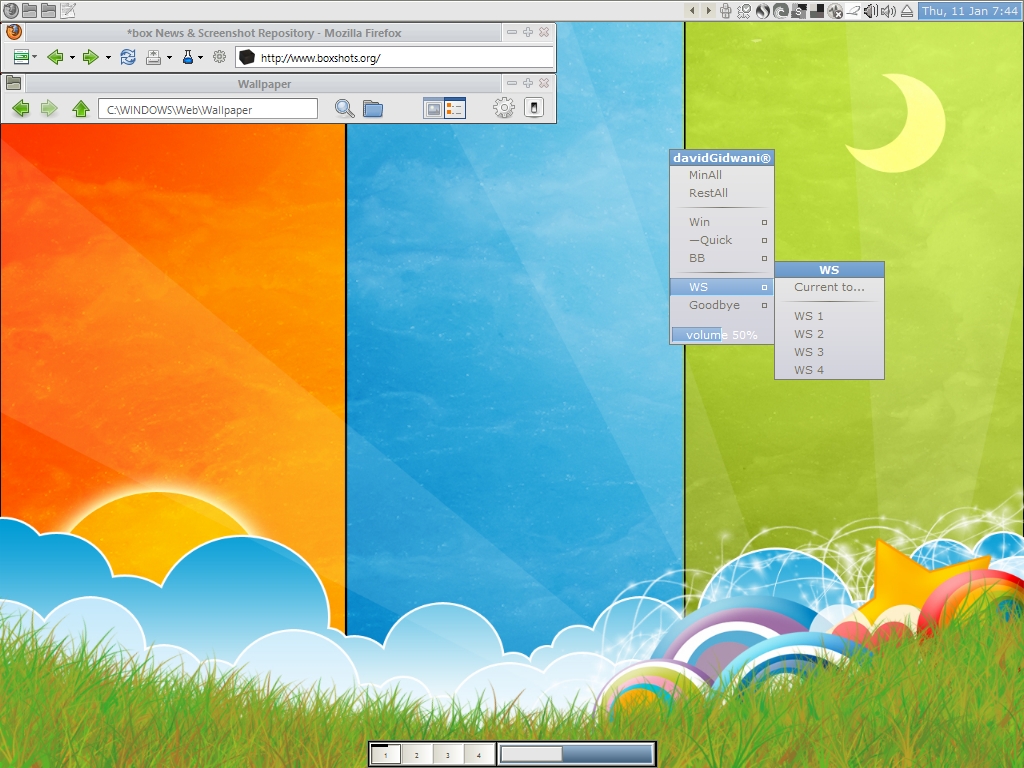Open the dropdown beside the flask icon
The width and height of the screenshot is (1024, 768).
pyautogui.click(x=200, y=57)
